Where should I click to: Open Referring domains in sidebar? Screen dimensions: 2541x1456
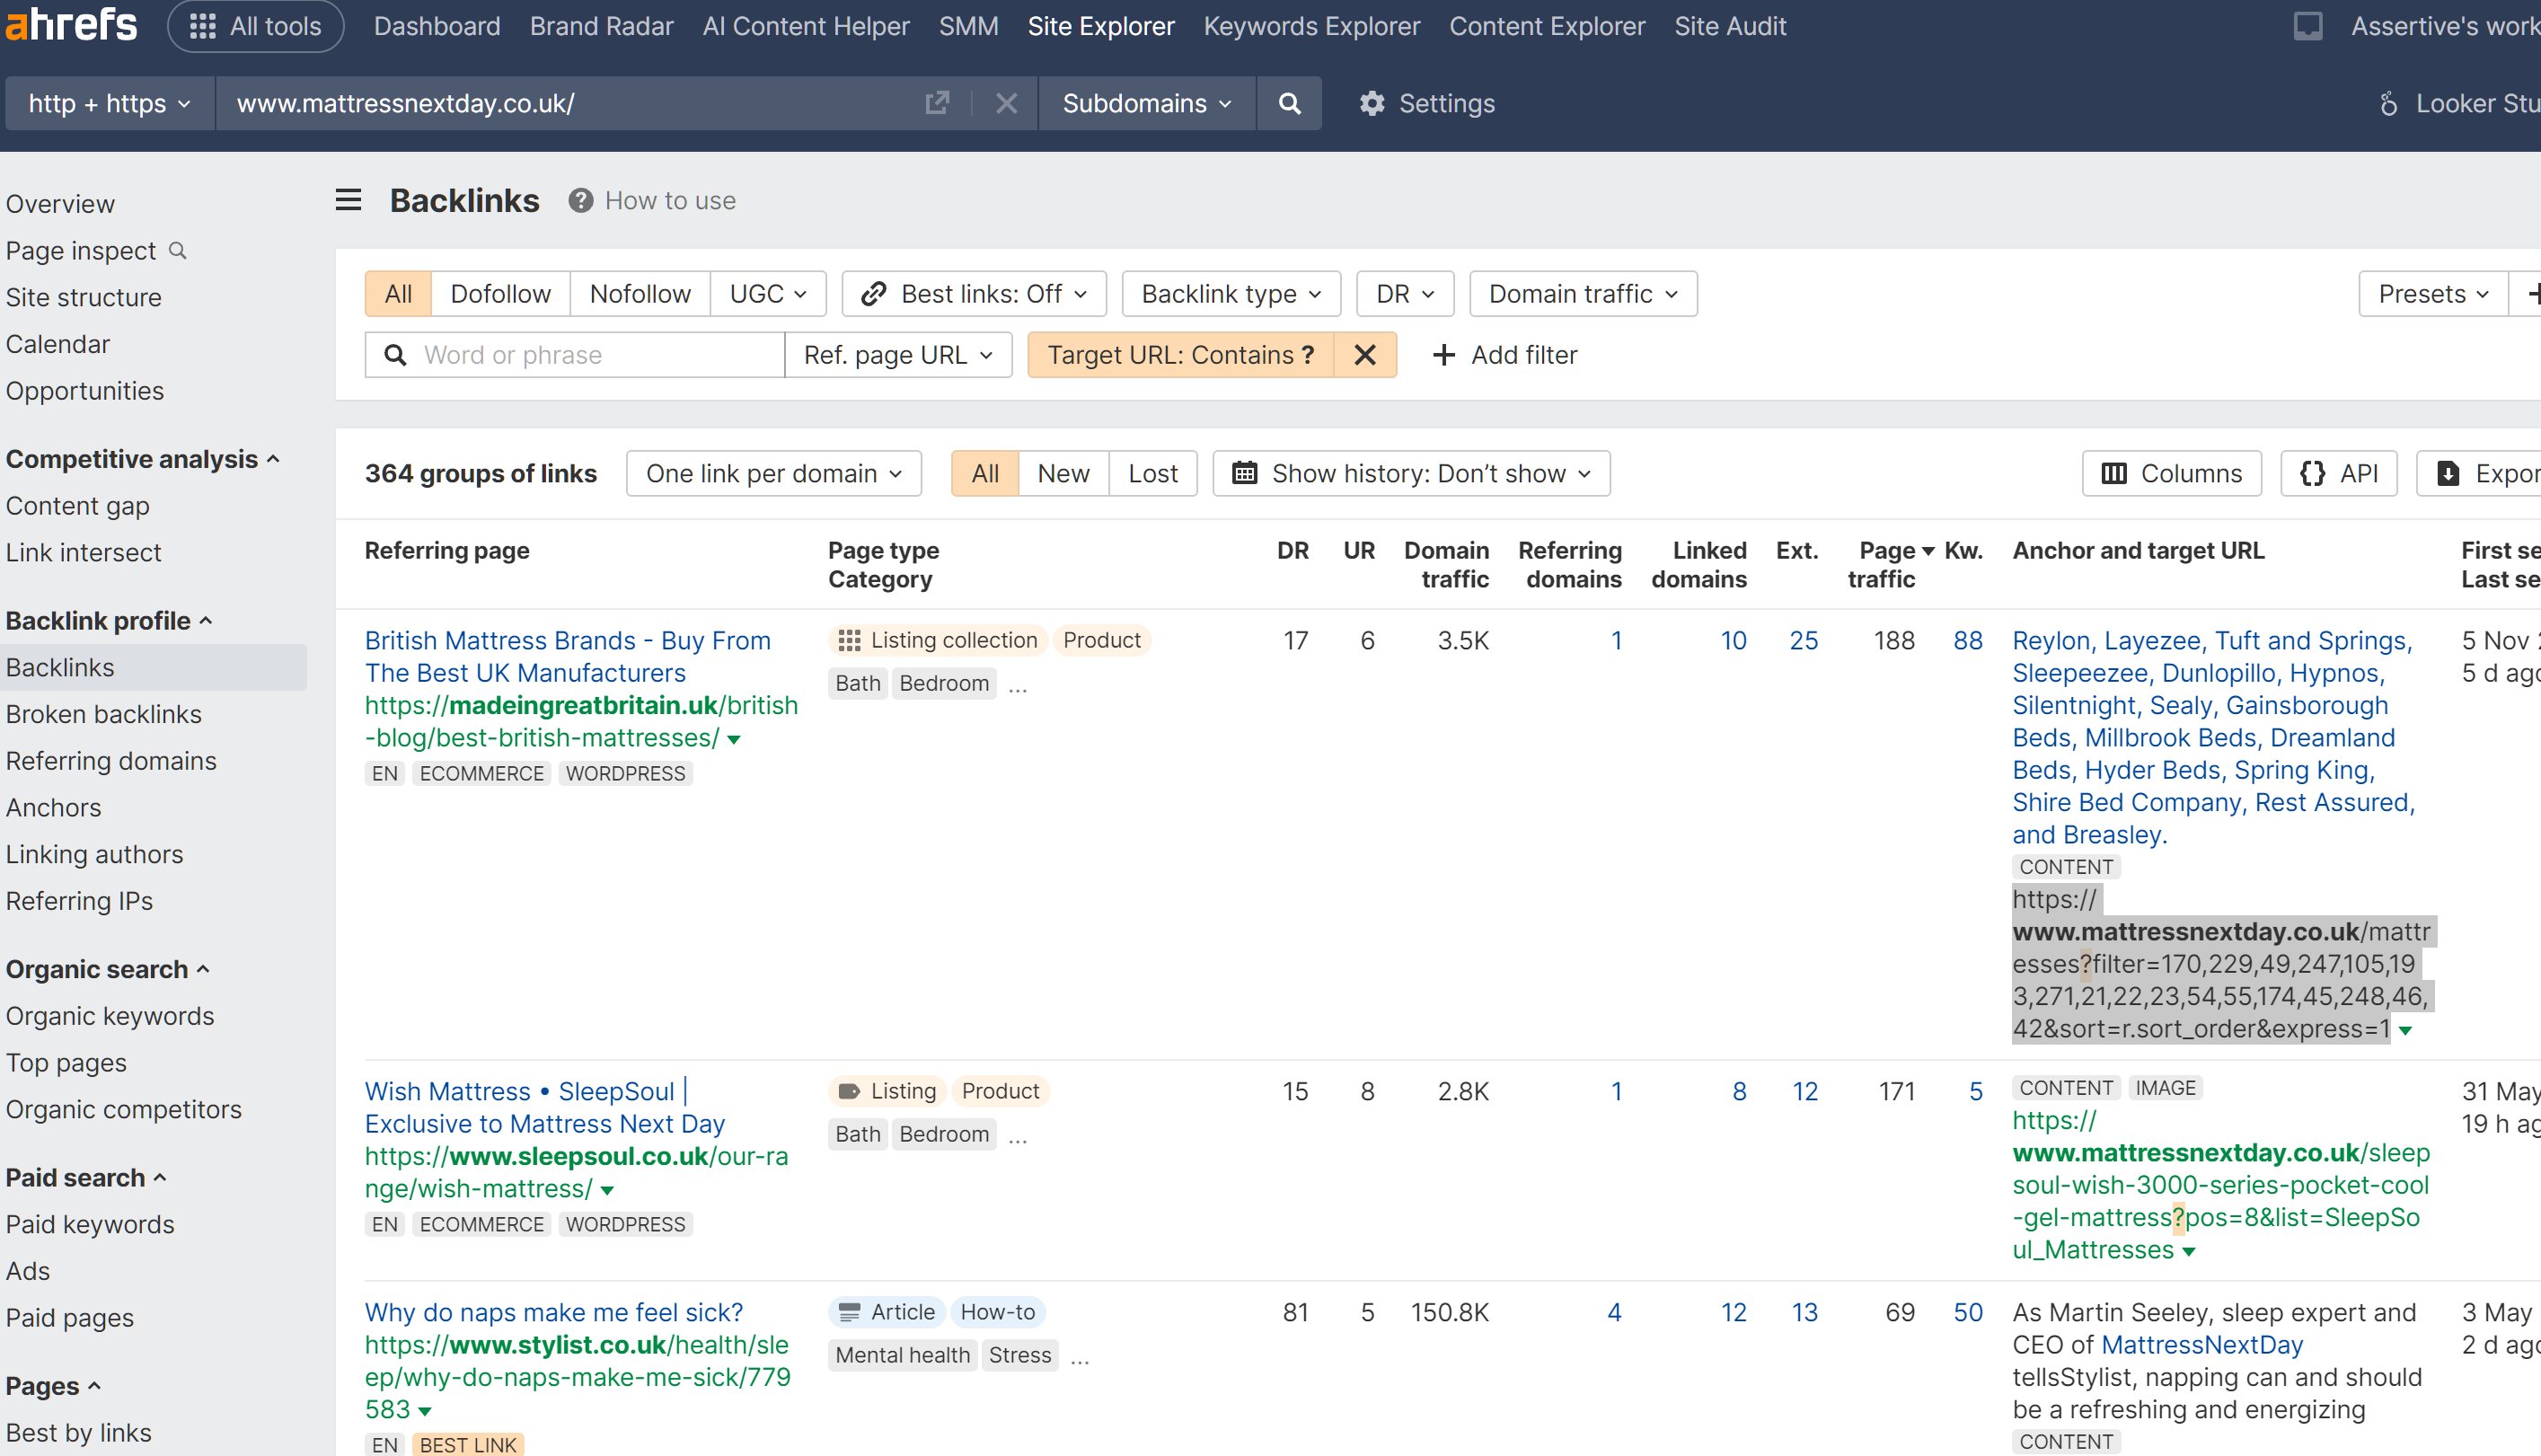(x=111, y=761)
